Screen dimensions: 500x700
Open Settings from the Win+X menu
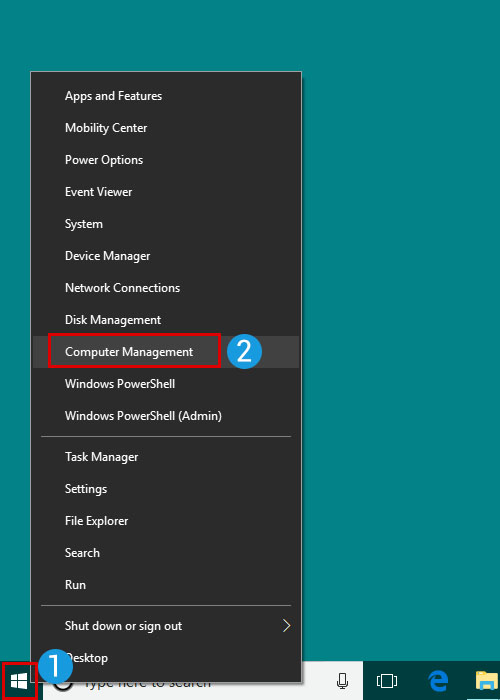[x=166, y=489]
